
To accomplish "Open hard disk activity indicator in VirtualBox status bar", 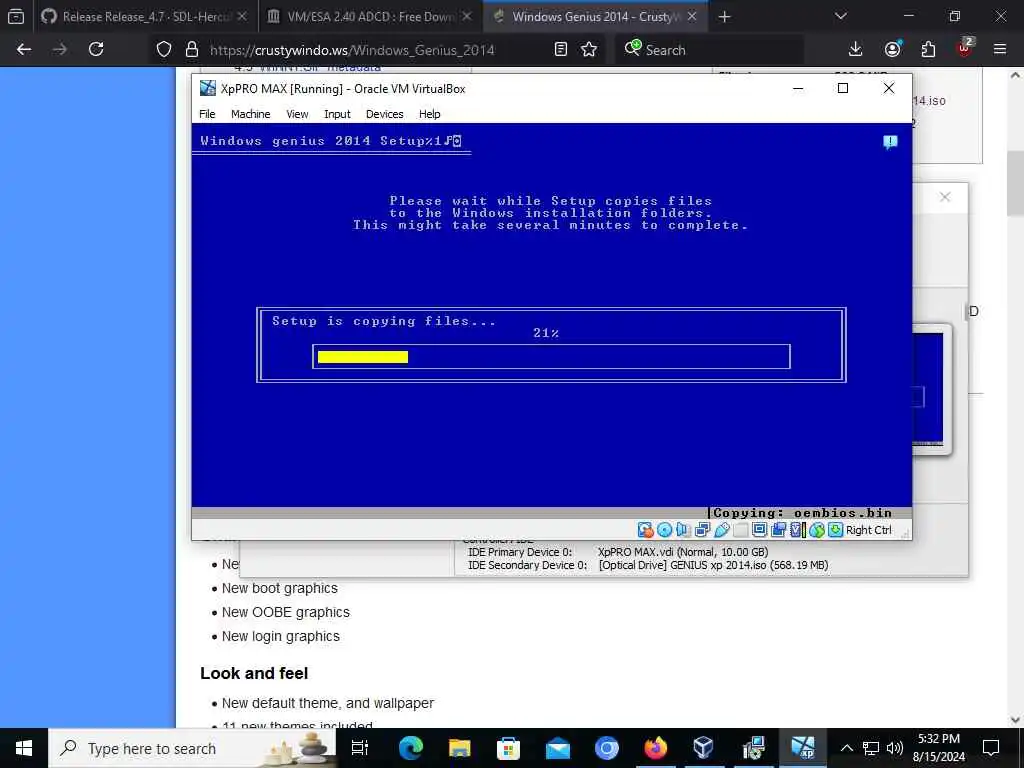I will [645, 530].
